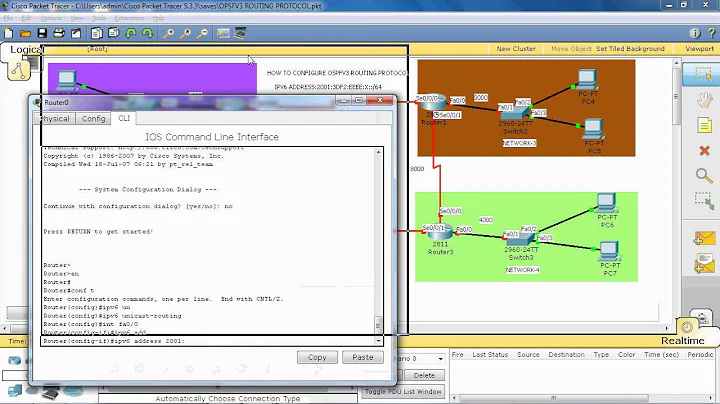Open the Activity Wizard toolbar icon
This screenshot has height=404, width=720.
pyautogui.click(x=76, y=33)
